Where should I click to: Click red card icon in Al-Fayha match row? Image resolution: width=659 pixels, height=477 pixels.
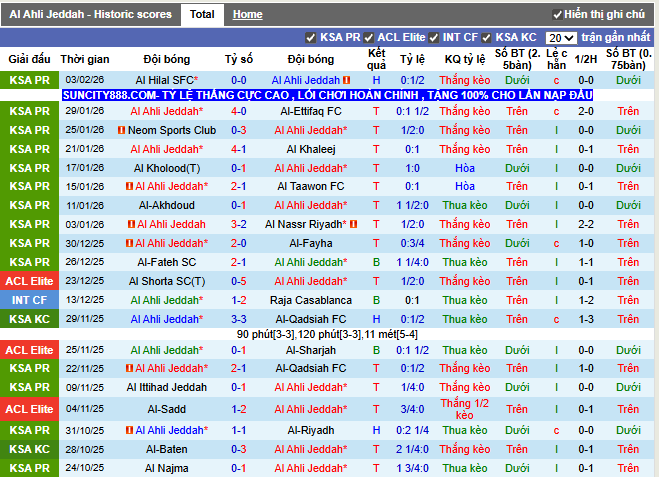(x=129, y=243)
